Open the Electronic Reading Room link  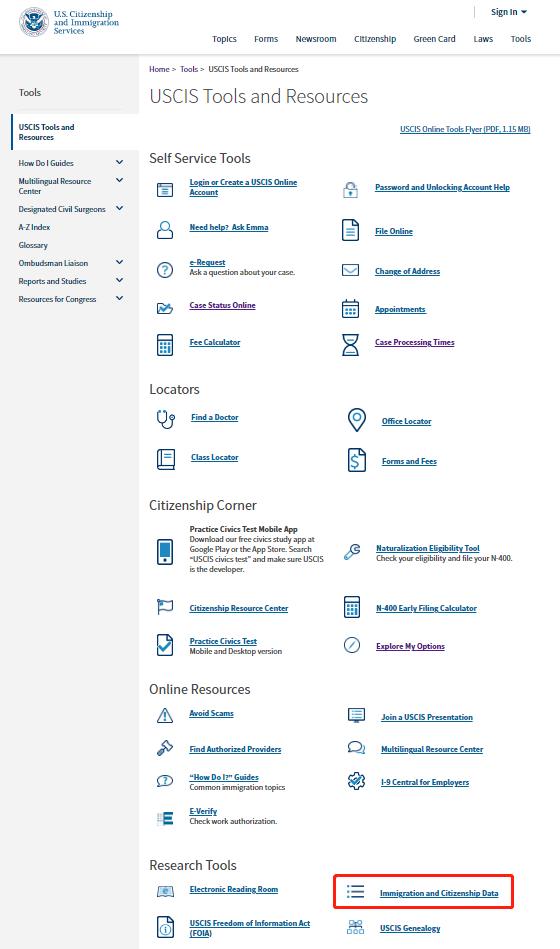(x=234, y=889)
